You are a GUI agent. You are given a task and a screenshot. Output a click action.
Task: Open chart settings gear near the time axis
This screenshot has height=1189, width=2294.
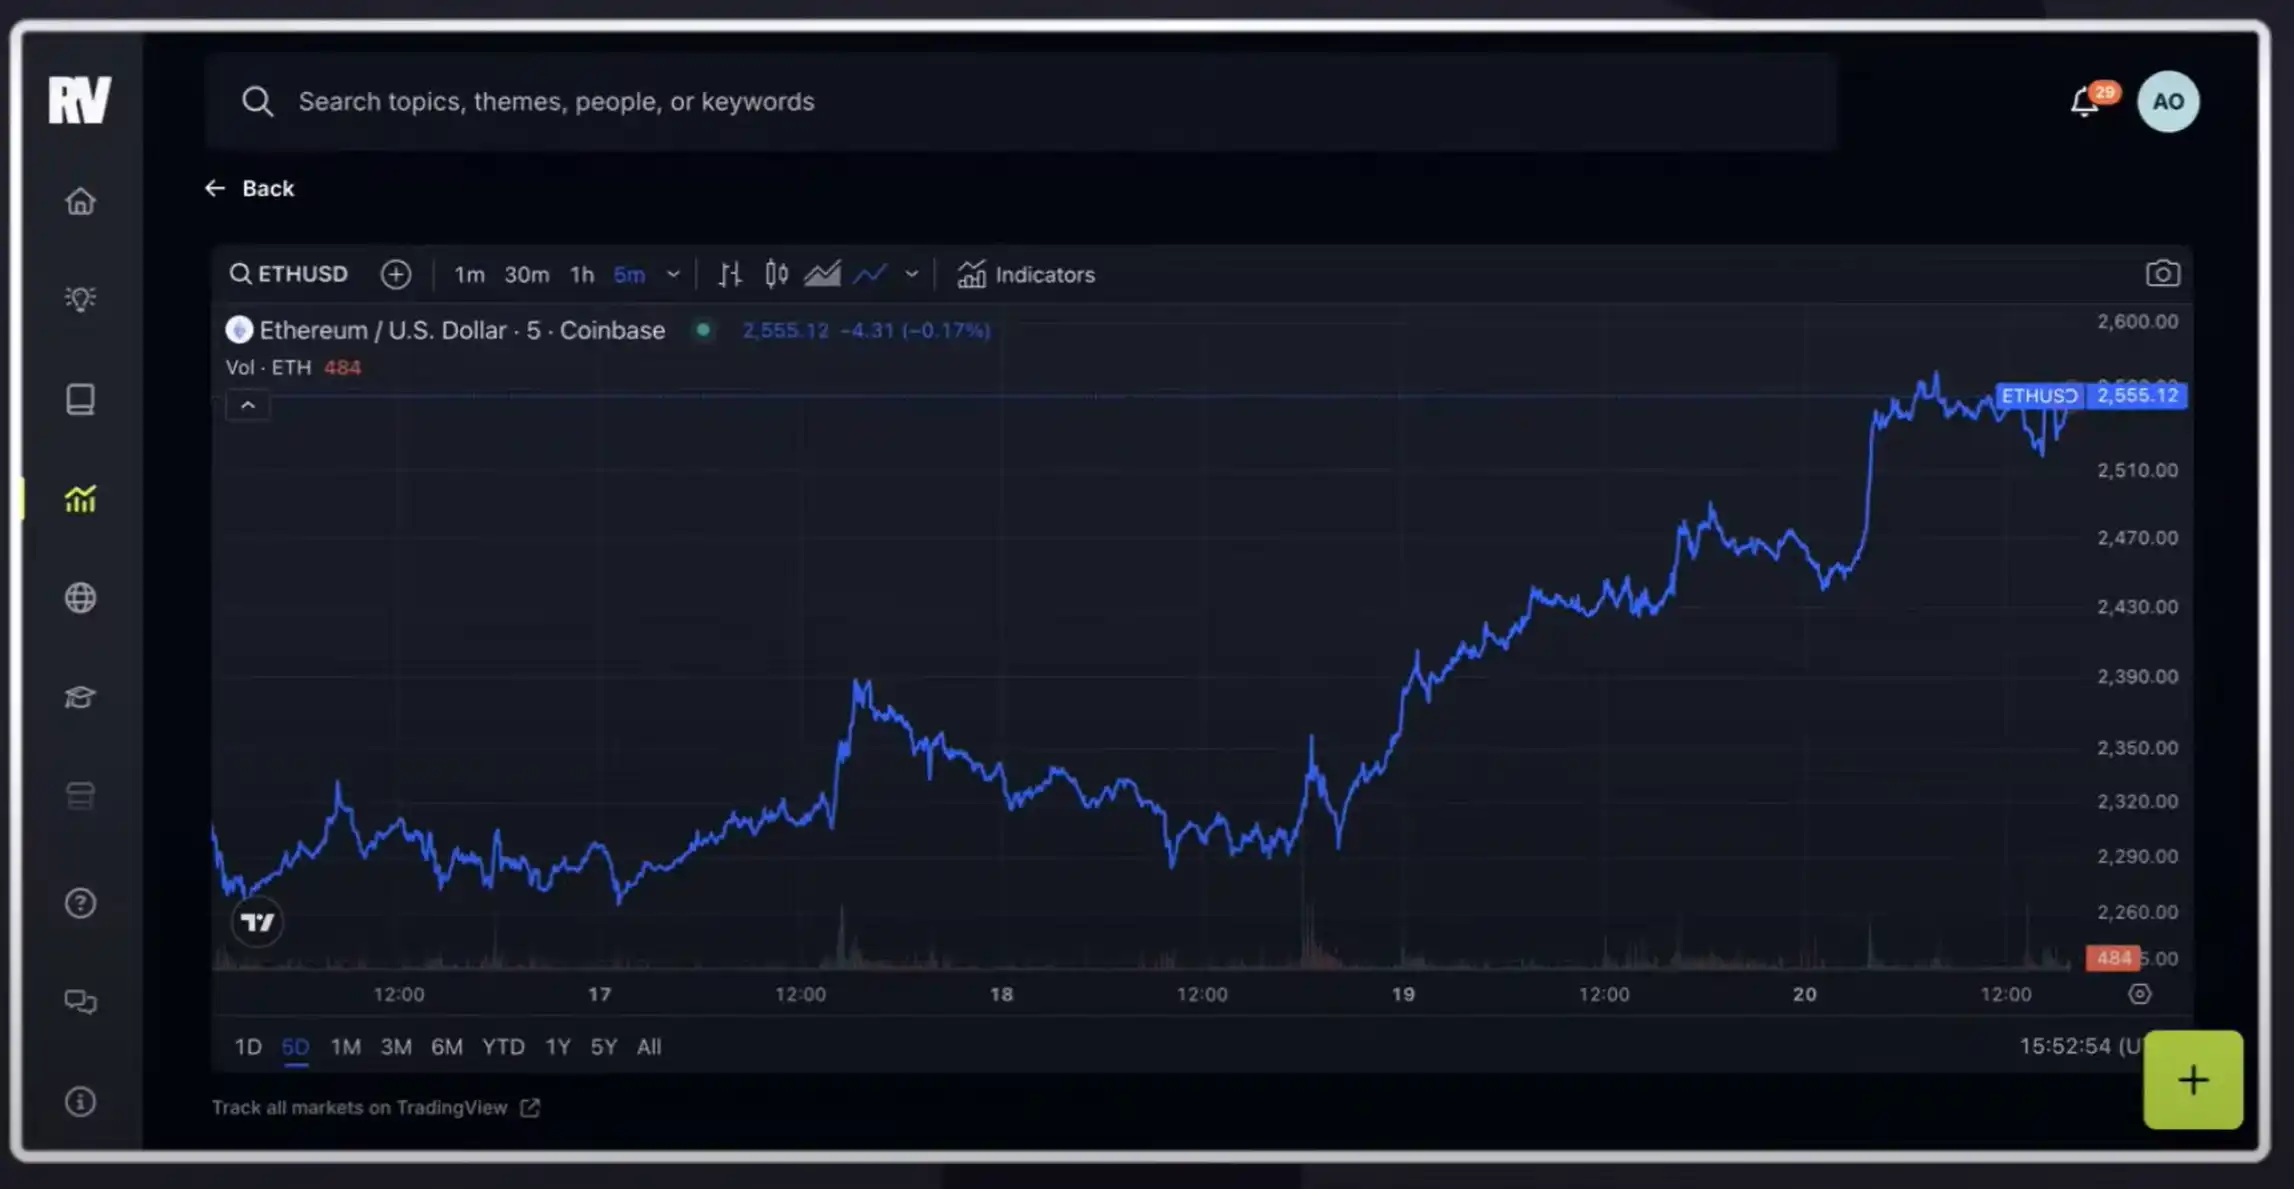click(2139, 994)
